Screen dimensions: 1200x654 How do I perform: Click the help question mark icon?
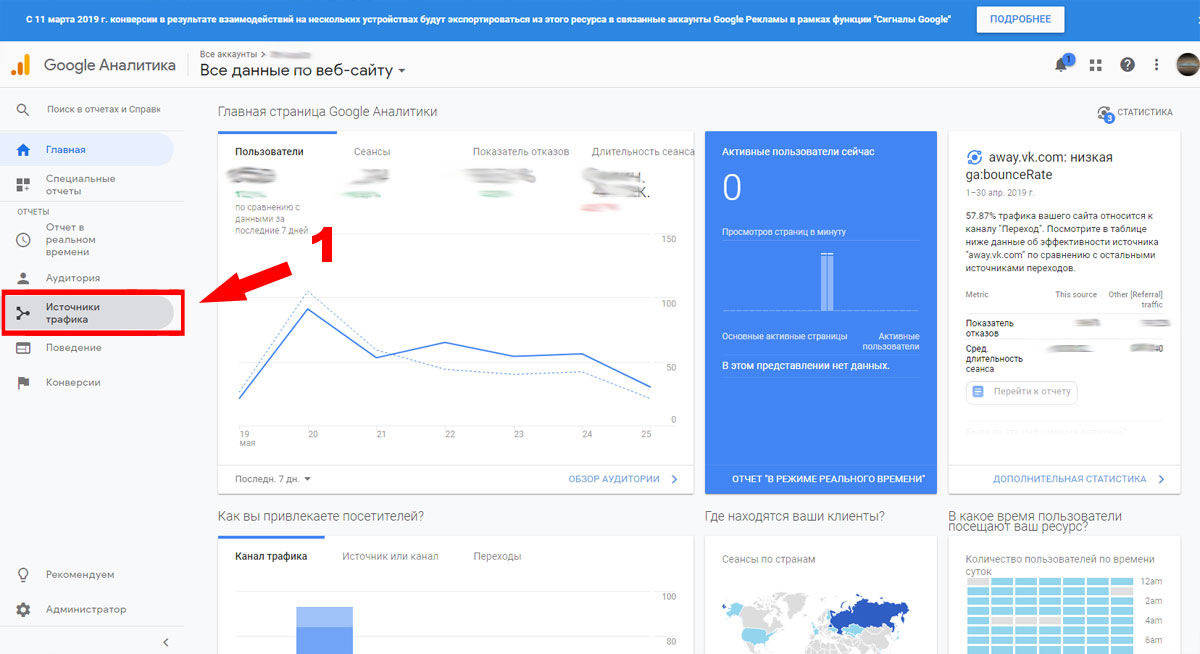pos(1127,65)
